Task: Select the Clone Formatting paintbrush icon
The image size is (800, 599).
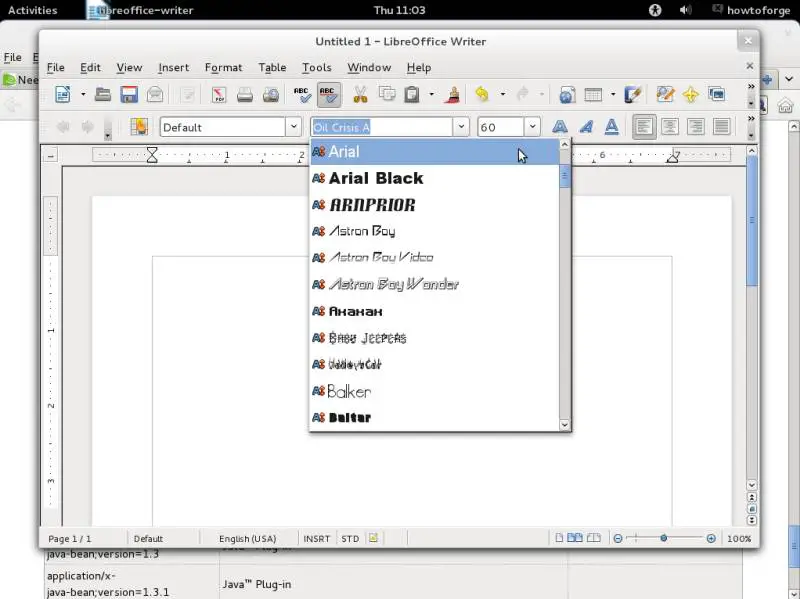Action: point(452,94)
